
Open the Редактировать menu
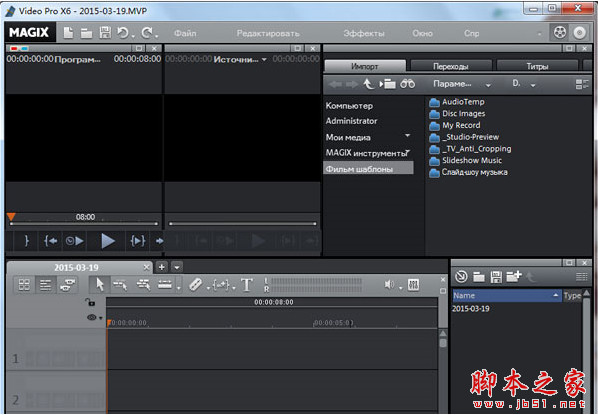tap(268, 34)
